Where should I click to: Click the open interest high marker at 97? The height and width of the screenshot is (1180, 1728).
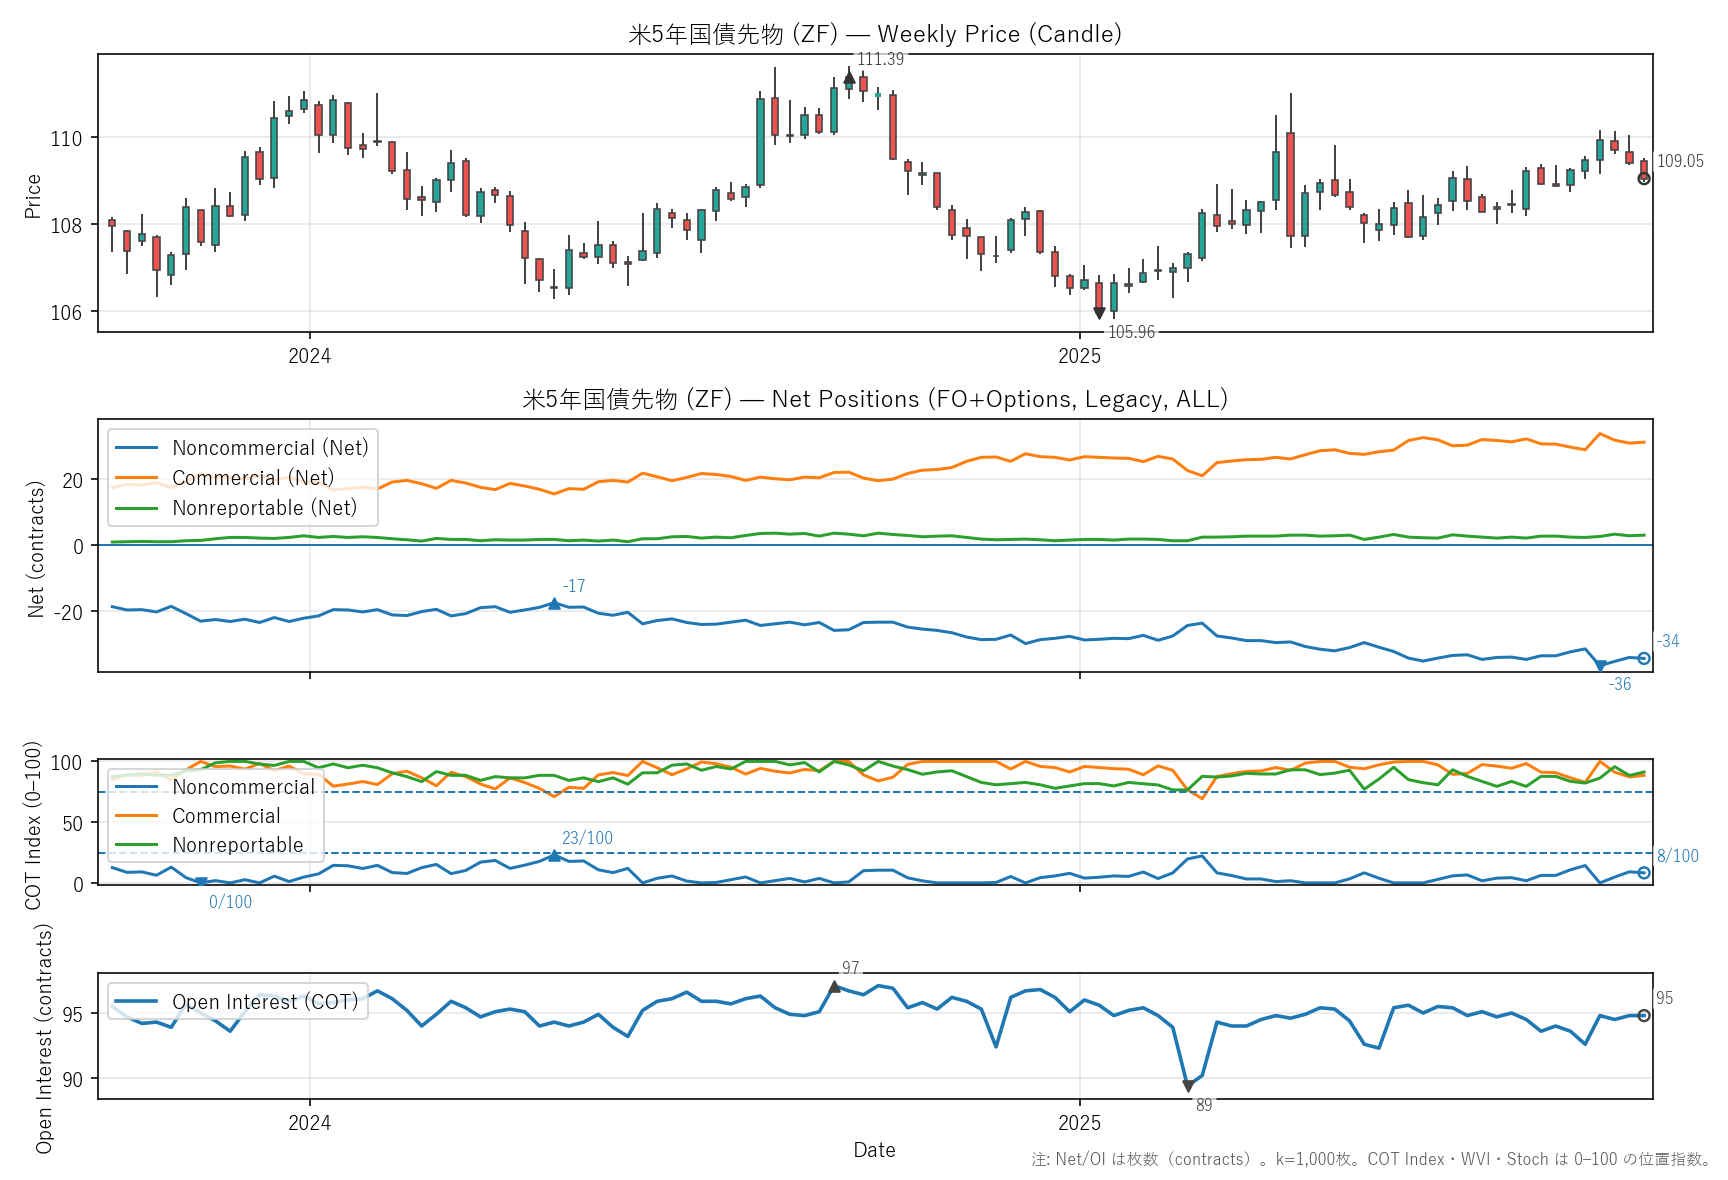point(834,987)
